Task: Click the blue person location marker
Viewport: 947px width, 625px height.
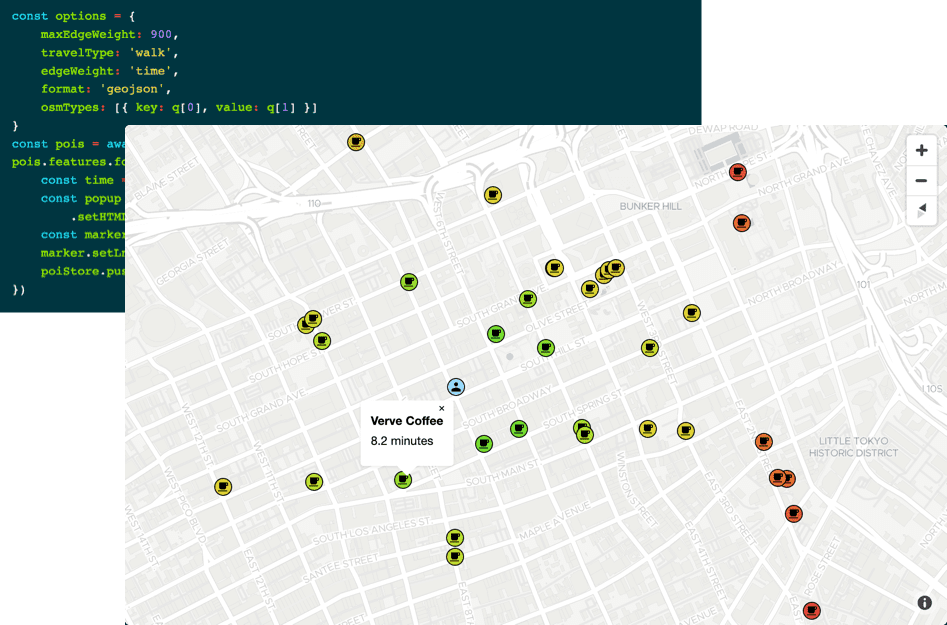Action: coord(456,387)
